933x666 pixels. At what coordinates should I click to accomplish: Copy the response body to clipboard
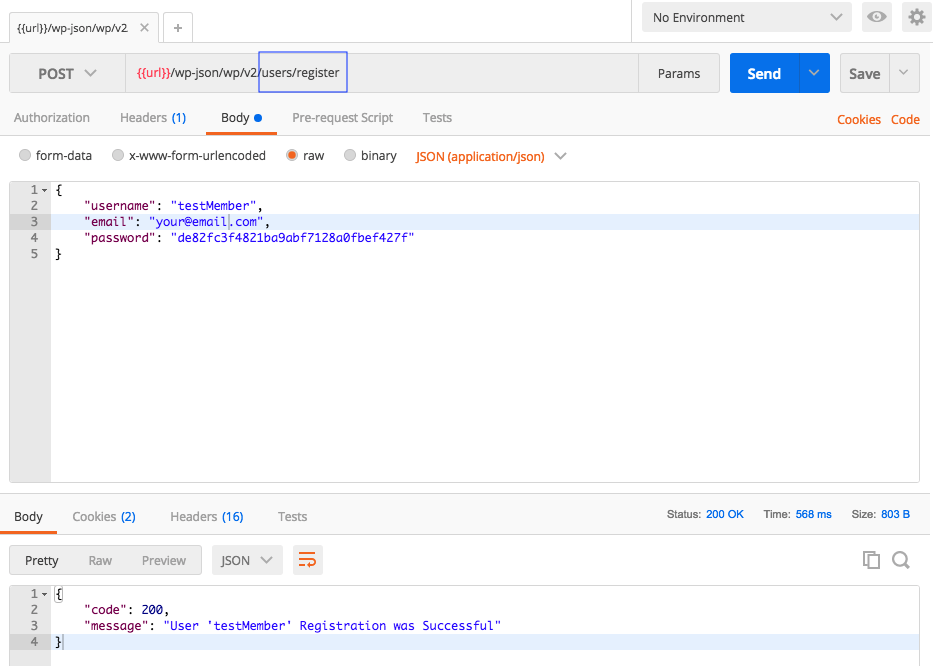[x=871, y=560]
